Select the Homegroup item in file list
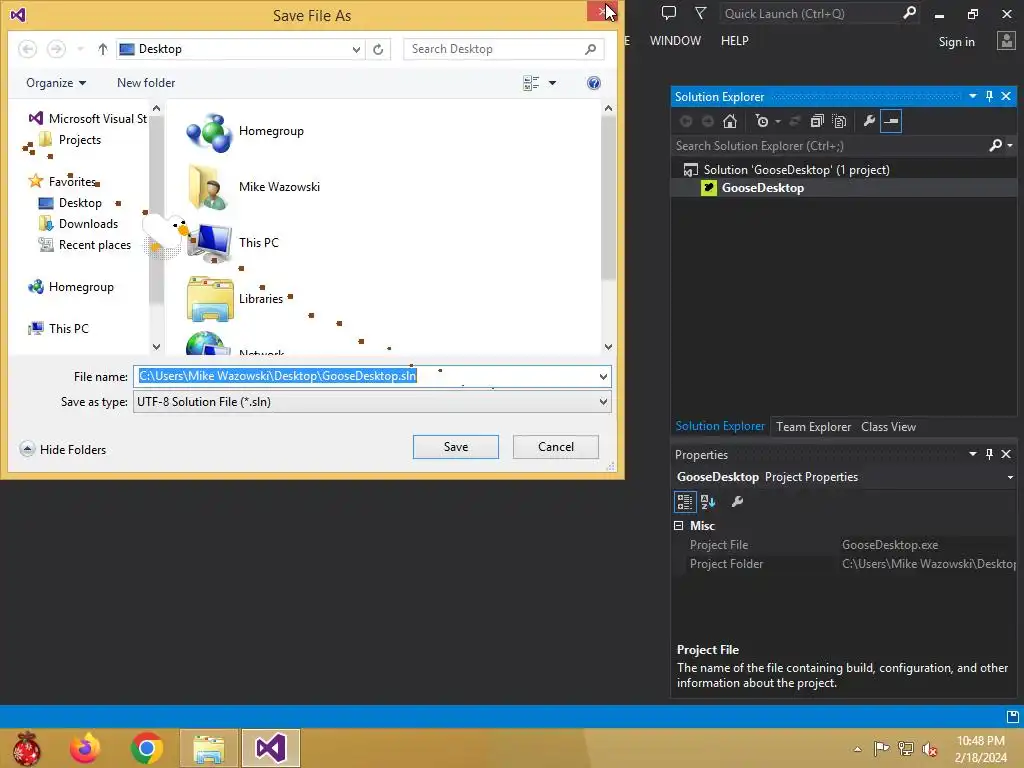 coord(271,131)
